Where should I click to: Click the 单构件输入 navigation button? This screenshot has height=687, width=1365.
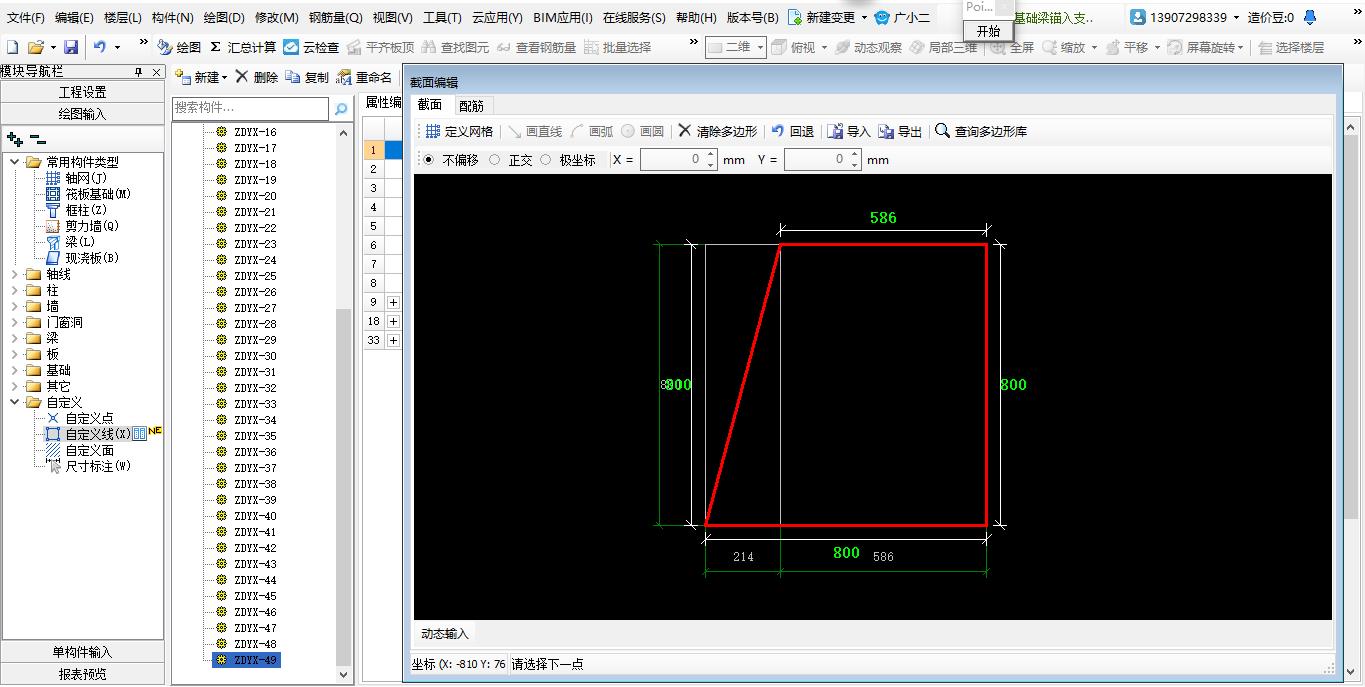tap(82, 652)
